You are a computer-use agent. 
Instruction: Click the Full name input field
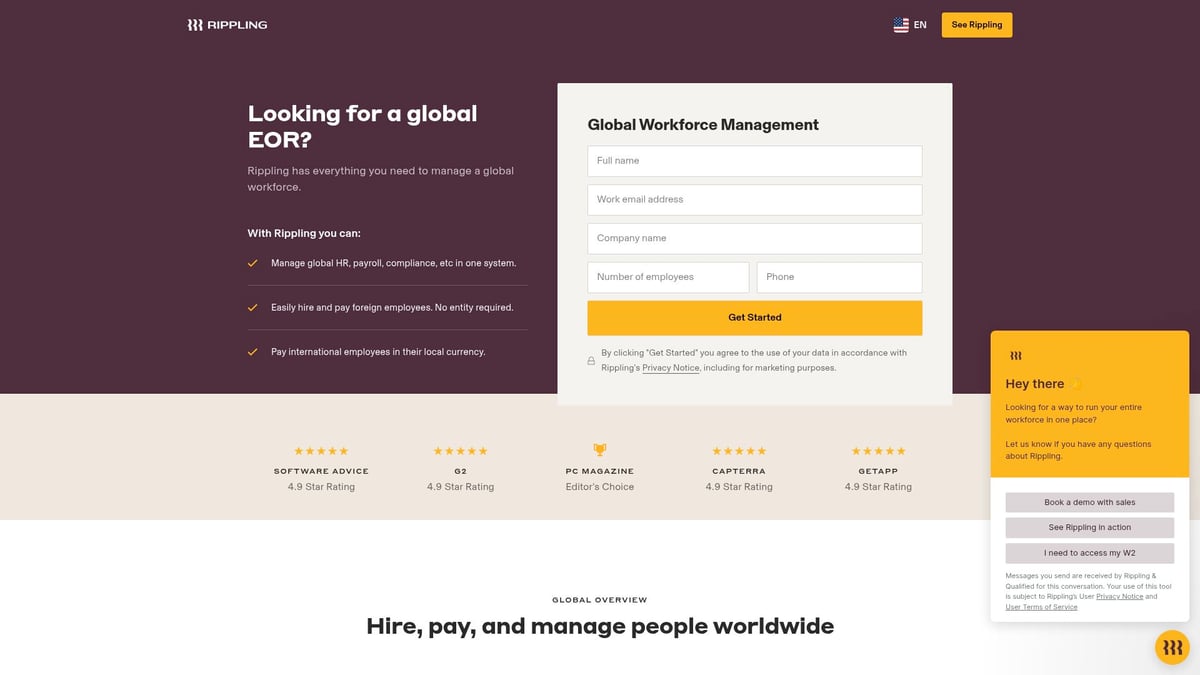754,160
